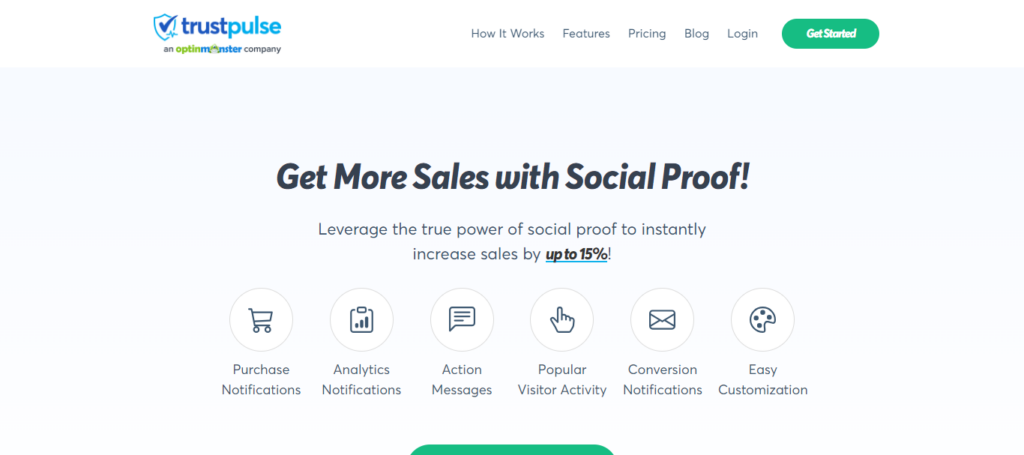This screenshot has width=1024, height=455.
Task: Visit the Blog from the navigation
Action: (697, 33)
